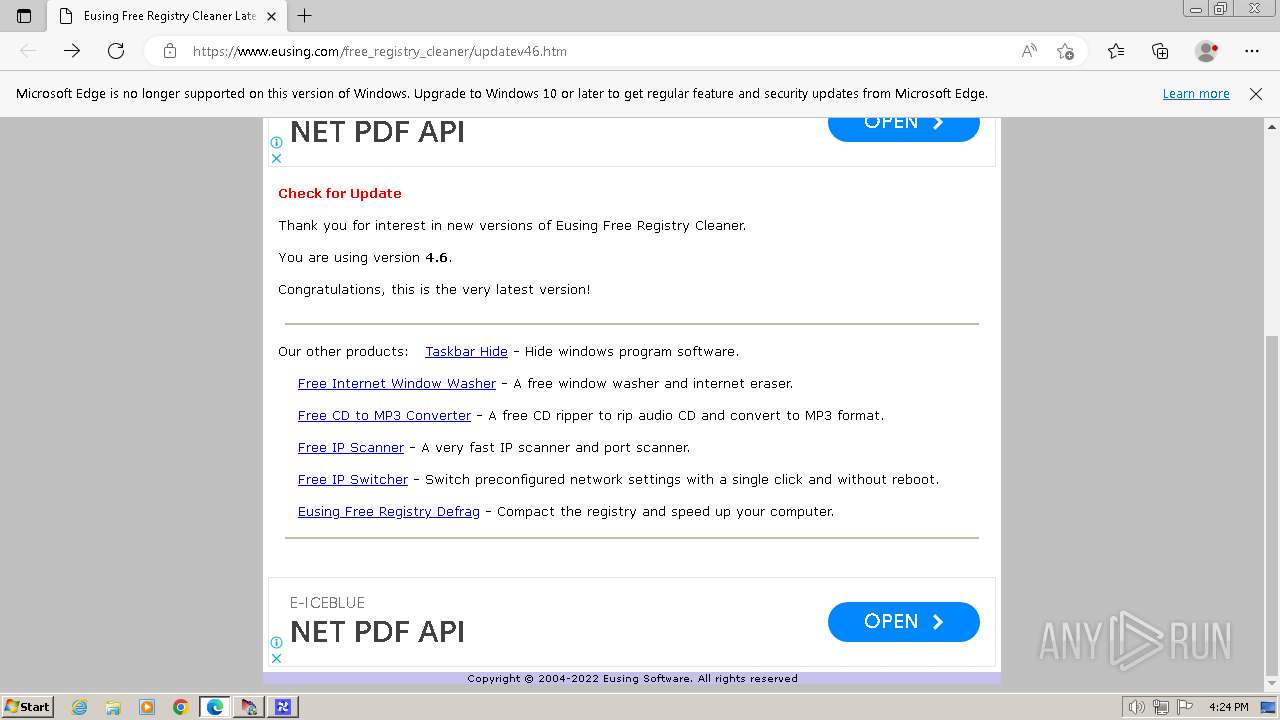Image resolution: width=1280 pixels, height=720 pixels.
Task: Go forward in browser history
Action: click(72, 51)
